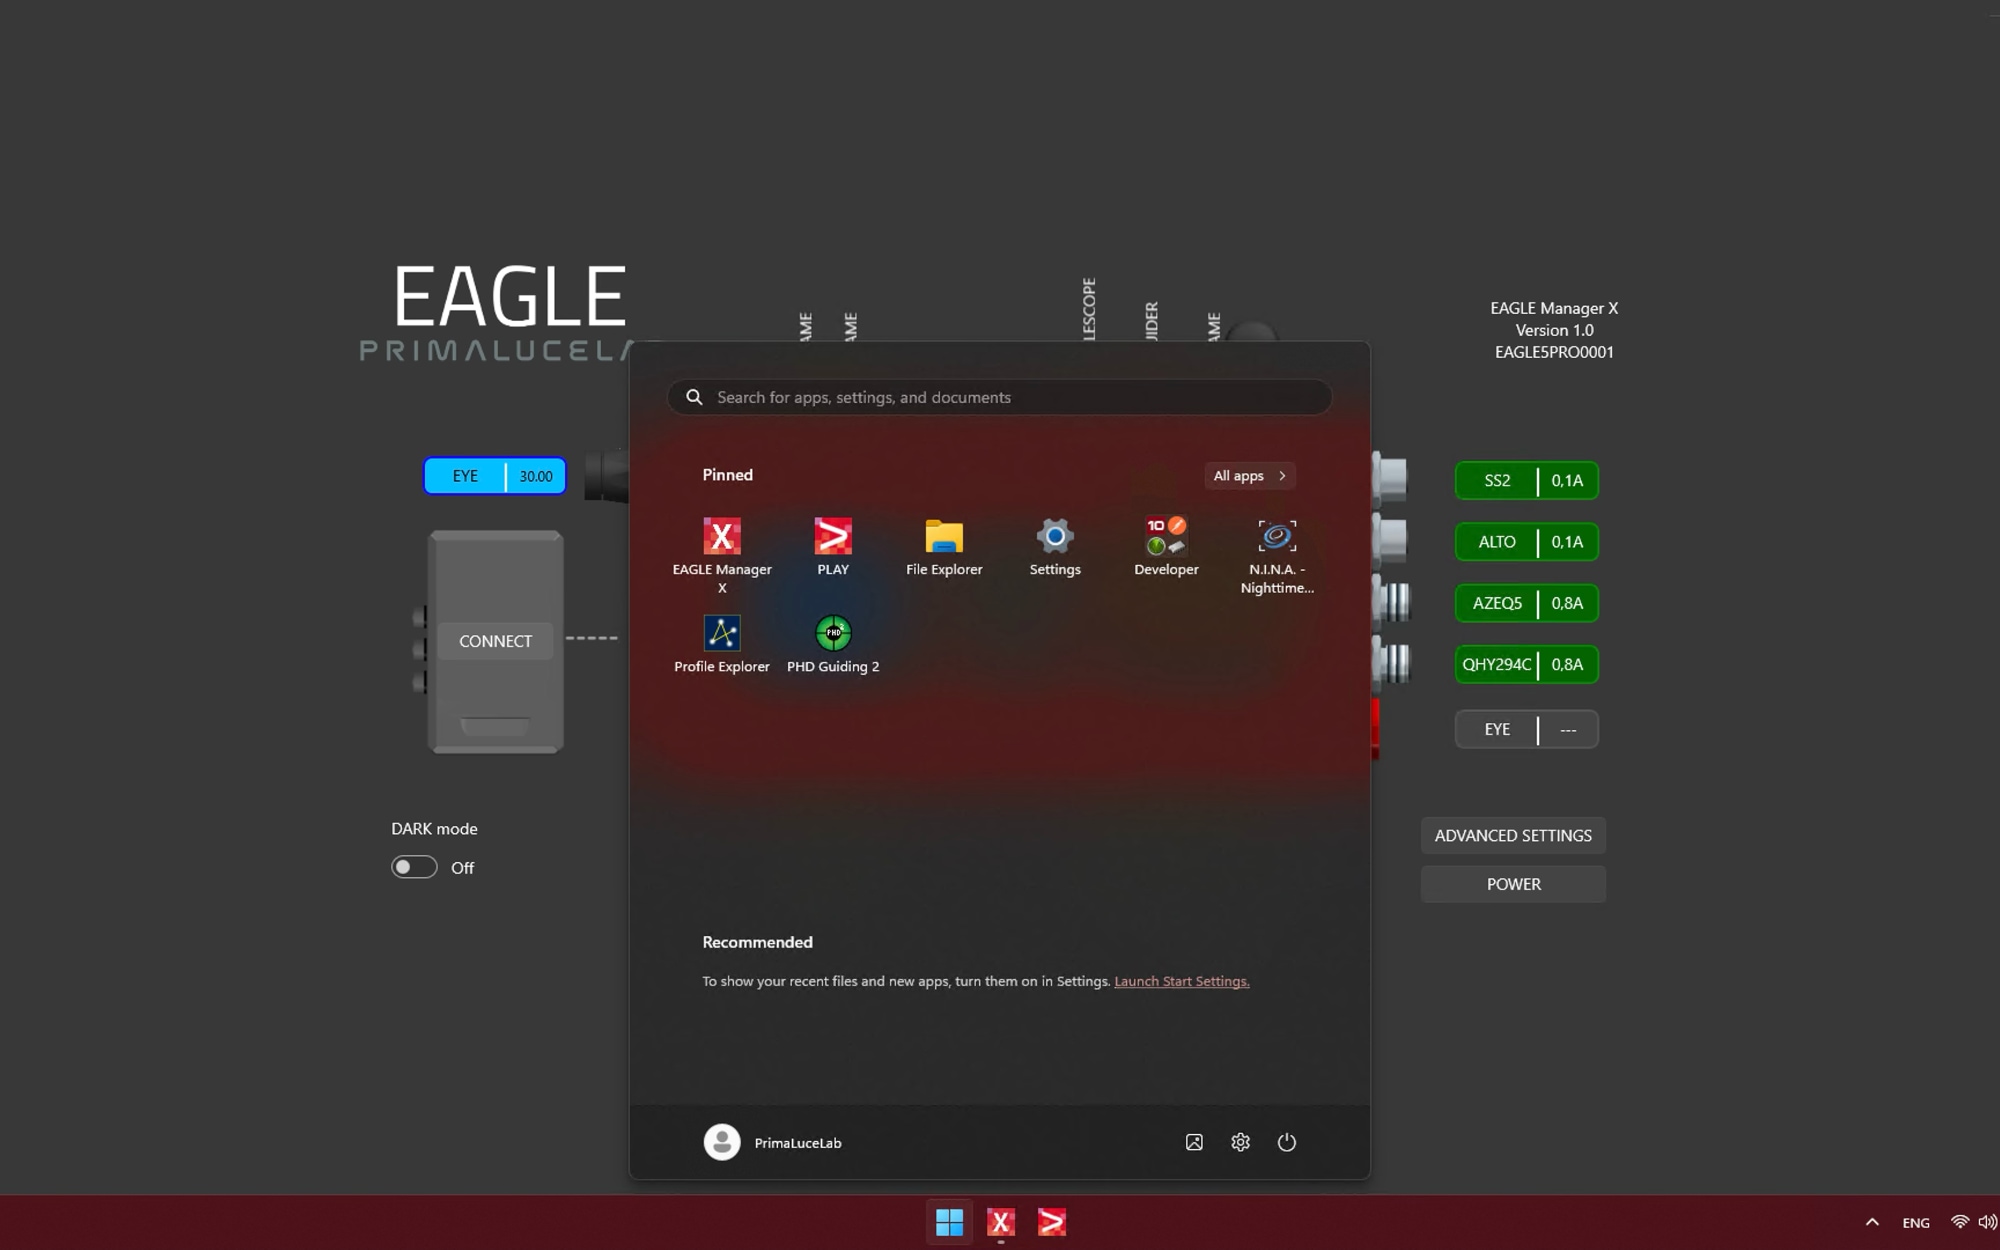Viewport: 2000px width, 1250px height.
Task: Open Windows Start Menu
Action: [x=947, y=1223]
